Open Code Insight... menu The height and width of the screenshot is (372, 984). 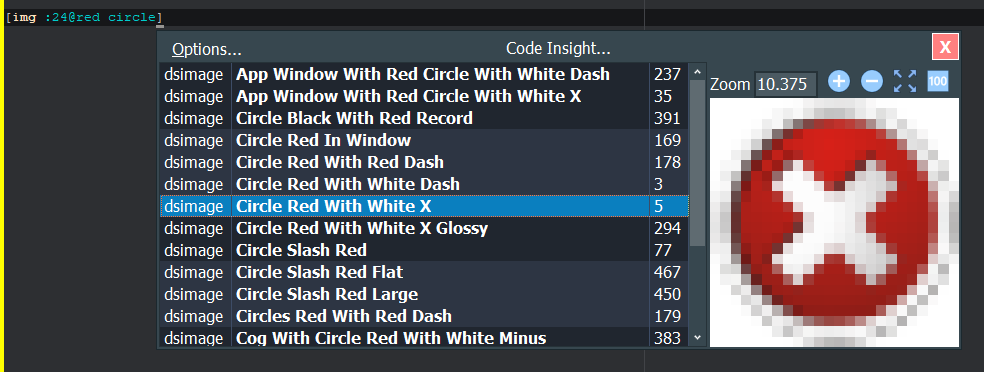click(x=559, y=48)
